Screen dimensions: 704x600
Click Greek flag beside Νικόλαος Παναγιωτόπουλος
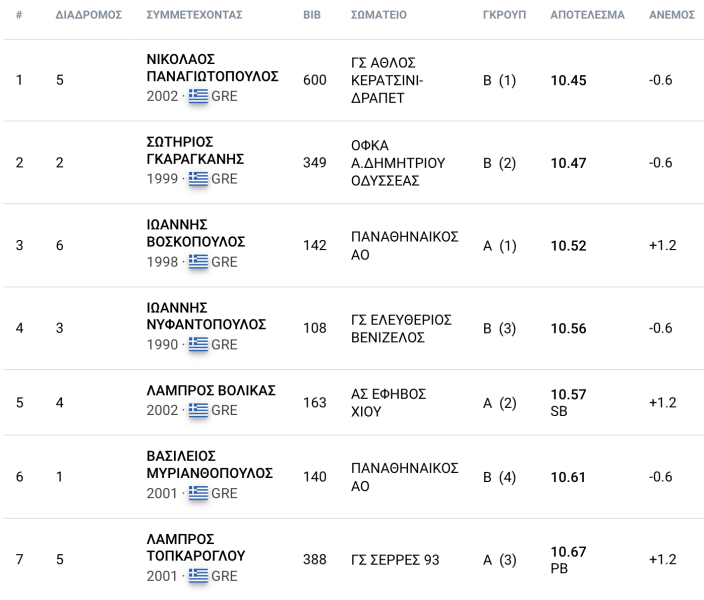(198, 97)
